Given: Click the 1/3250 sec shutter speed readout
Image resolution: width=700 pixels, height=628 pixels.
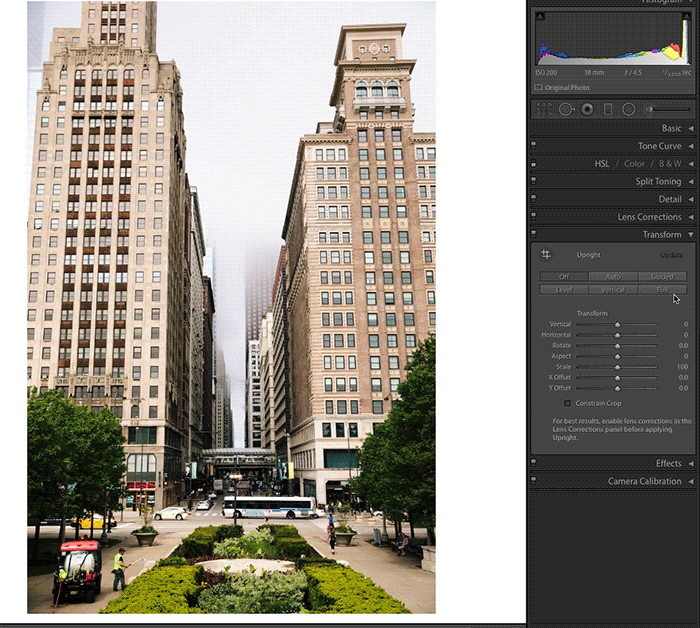Looking at the screenshot, I should [676, 73].
